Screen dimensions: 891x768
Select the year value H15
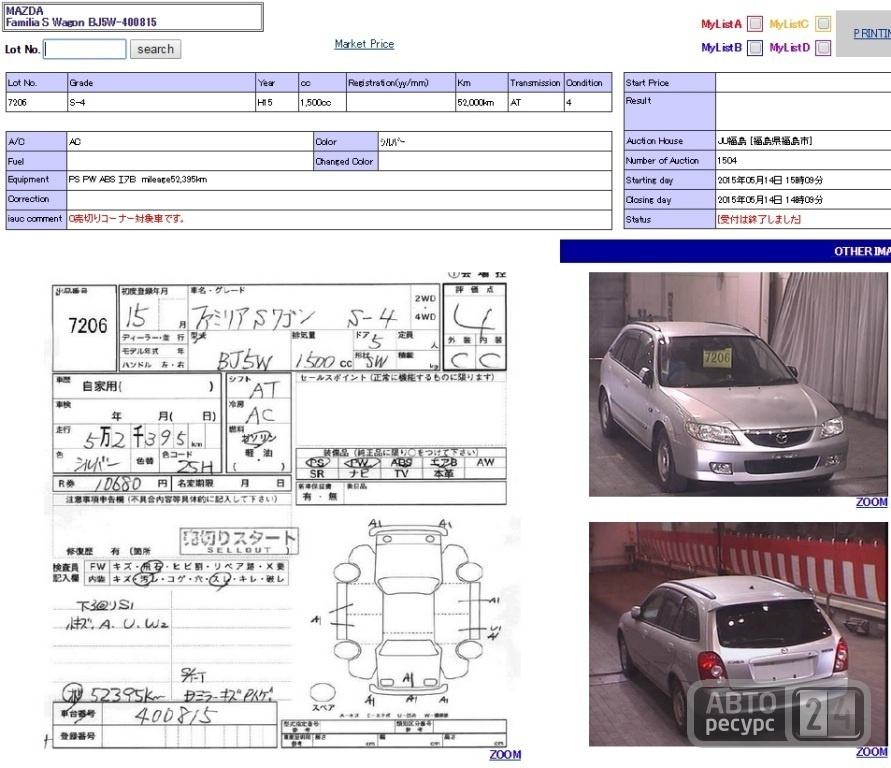[x=265, y=102]
